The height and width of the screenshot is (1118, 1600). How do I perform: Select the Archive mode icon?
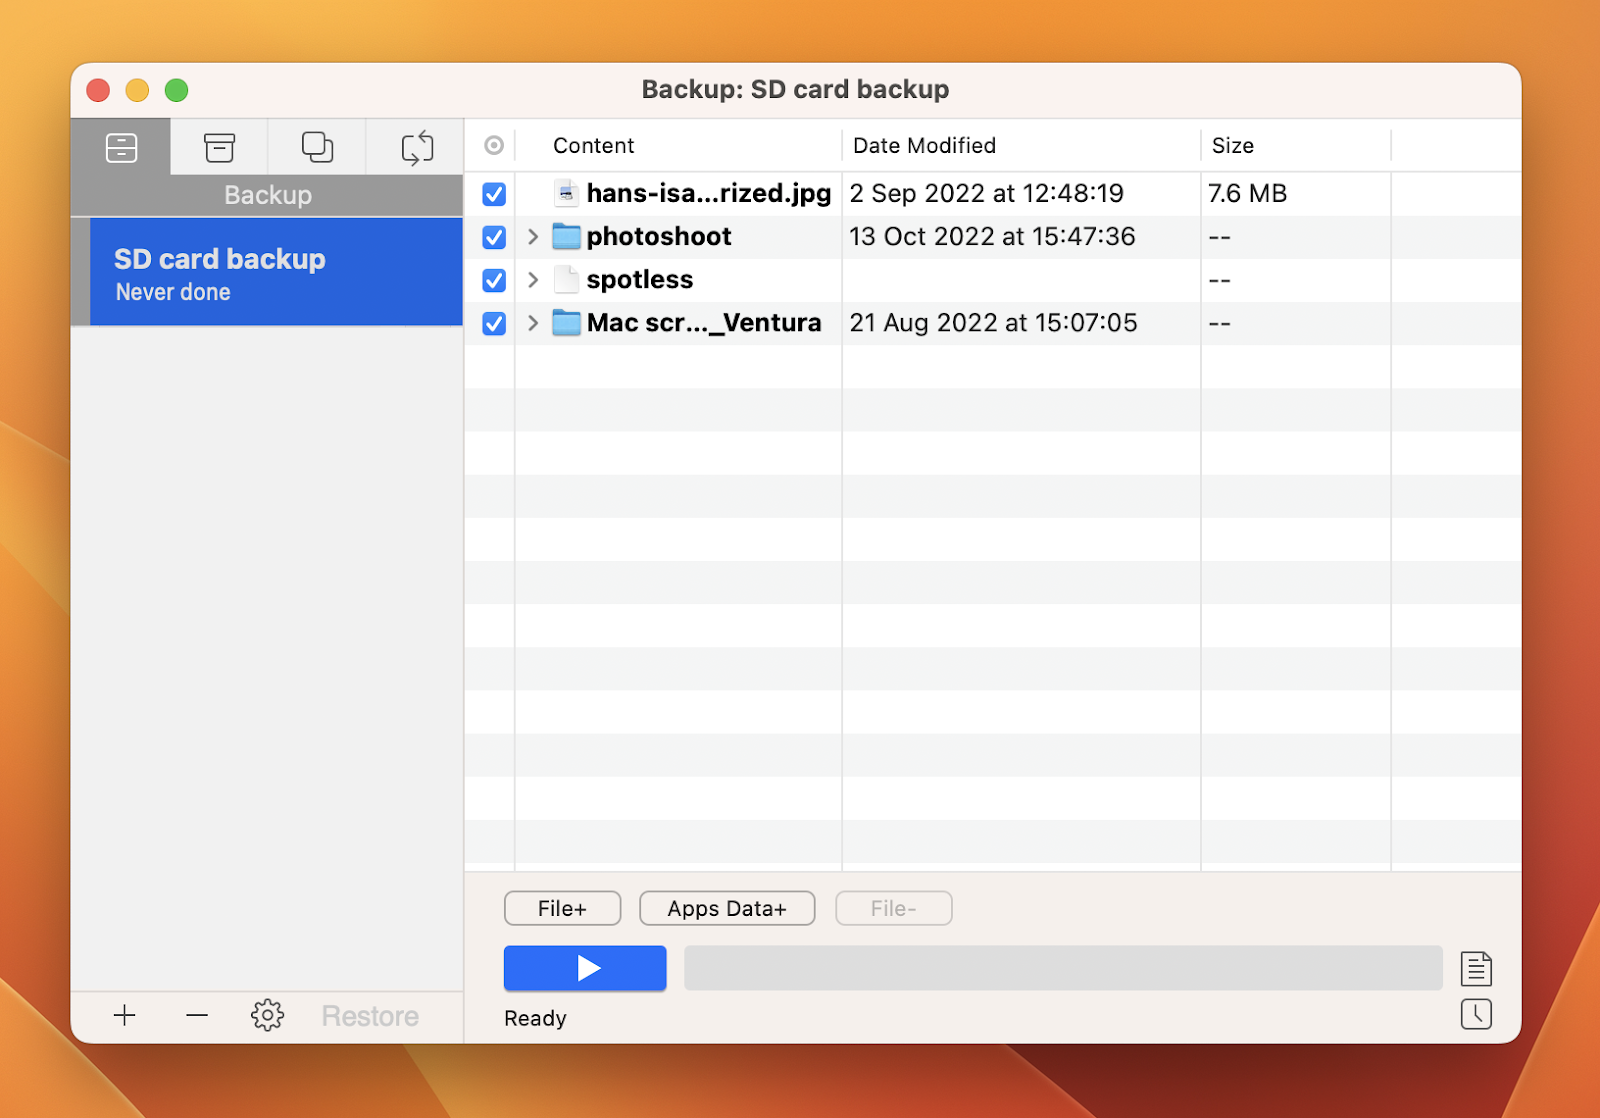point(218,147)
